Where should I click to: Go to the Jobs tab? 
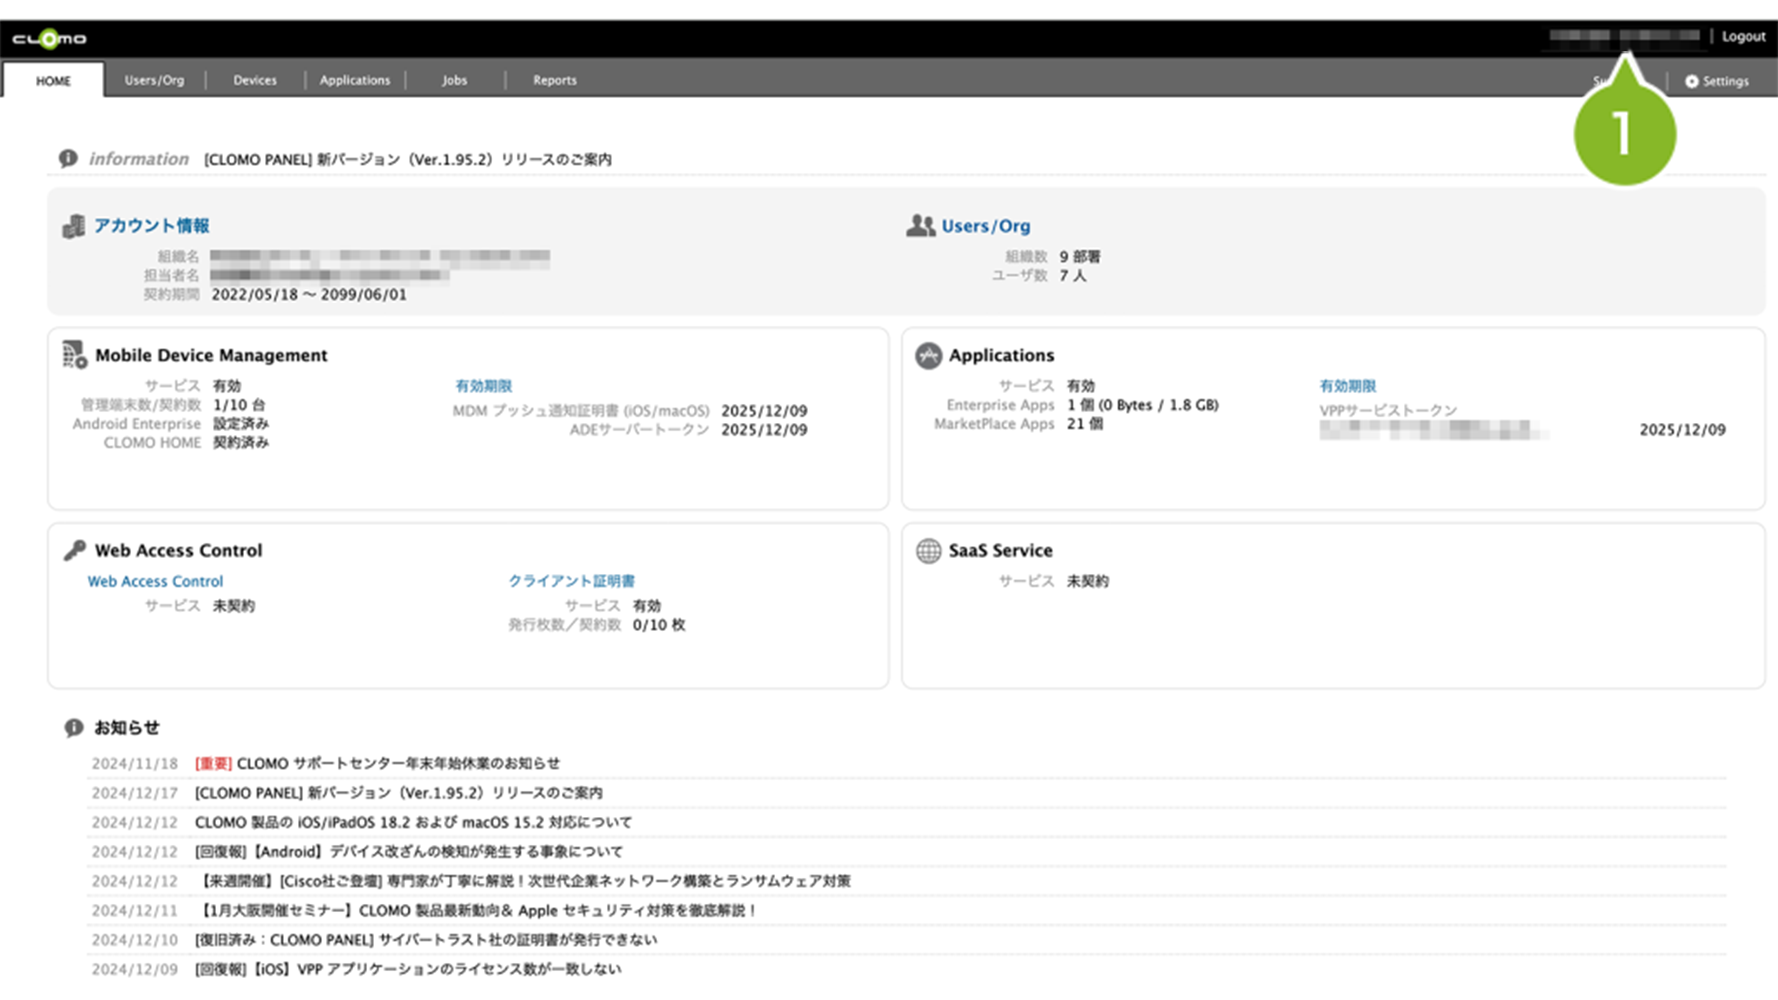455,80
